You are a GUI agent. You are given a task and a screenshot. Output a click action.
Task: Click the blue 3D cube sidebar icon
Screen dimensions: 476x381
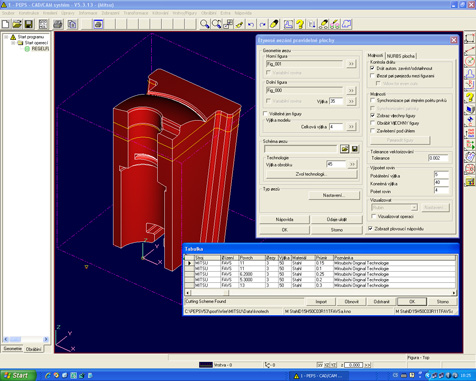[470, 109]
